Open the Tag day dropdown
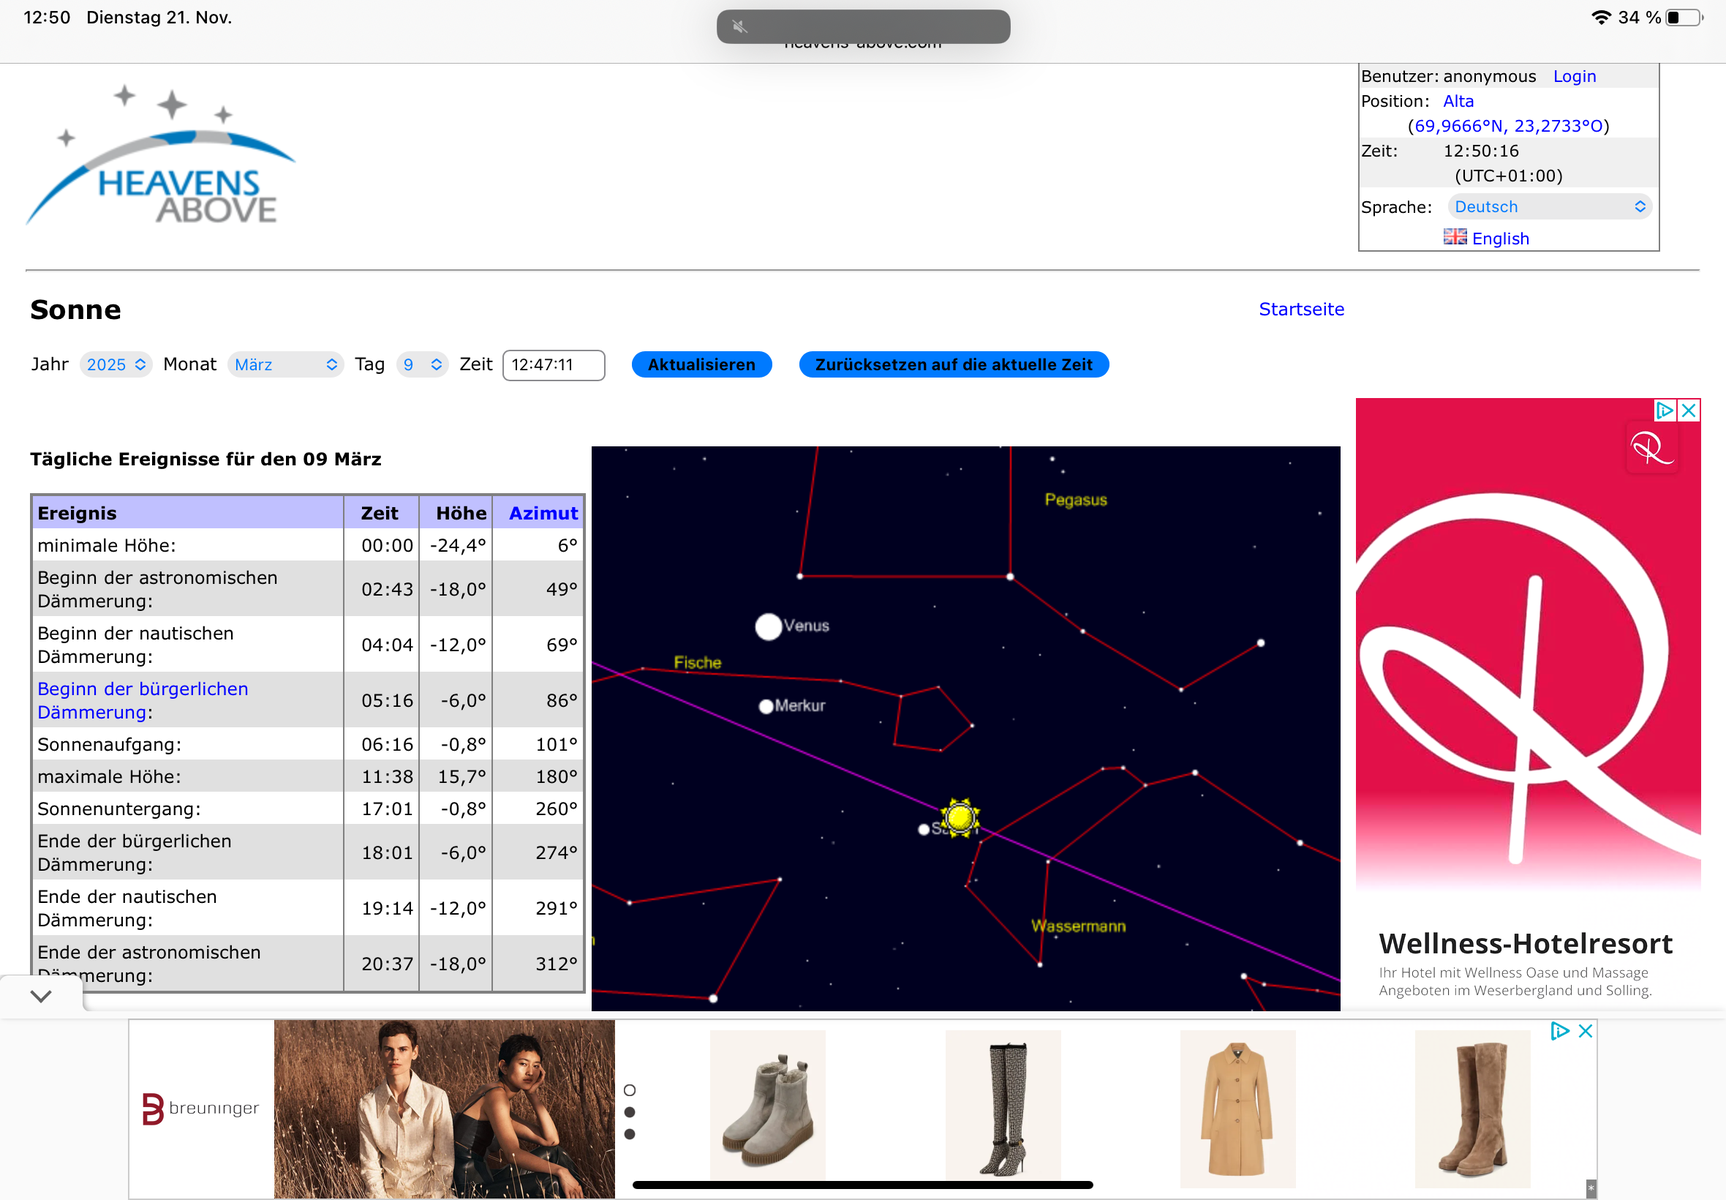The height and width of the screenshot is (1200, 1726). click(421, 365)
